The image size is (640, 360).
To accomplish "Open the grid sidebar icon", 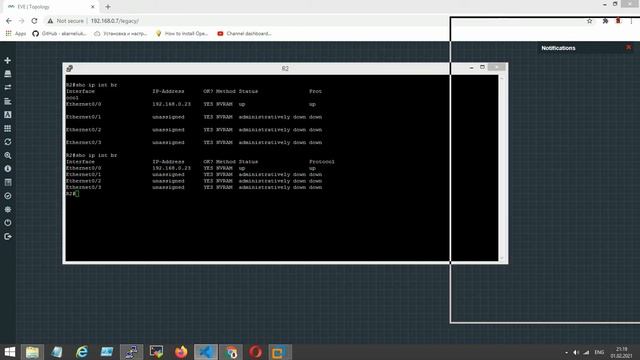I will tap(8, 128).
